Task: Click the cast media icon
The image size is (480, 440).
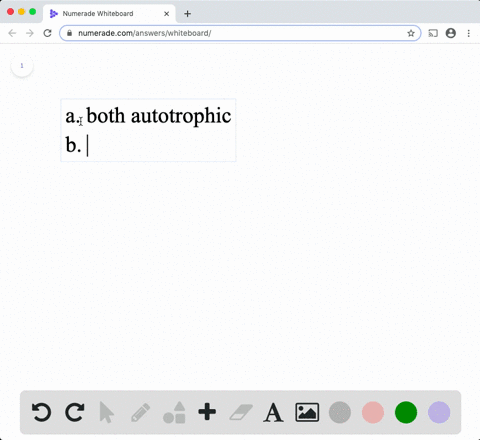Action: [x=433, y=33]
